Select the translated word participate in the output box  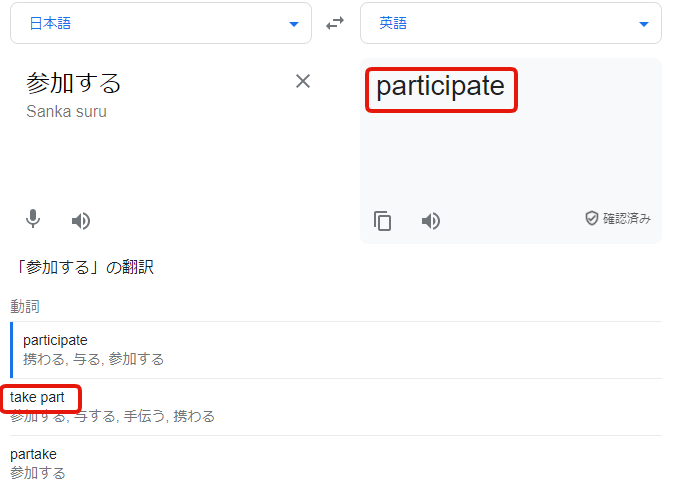coord(440,86)
